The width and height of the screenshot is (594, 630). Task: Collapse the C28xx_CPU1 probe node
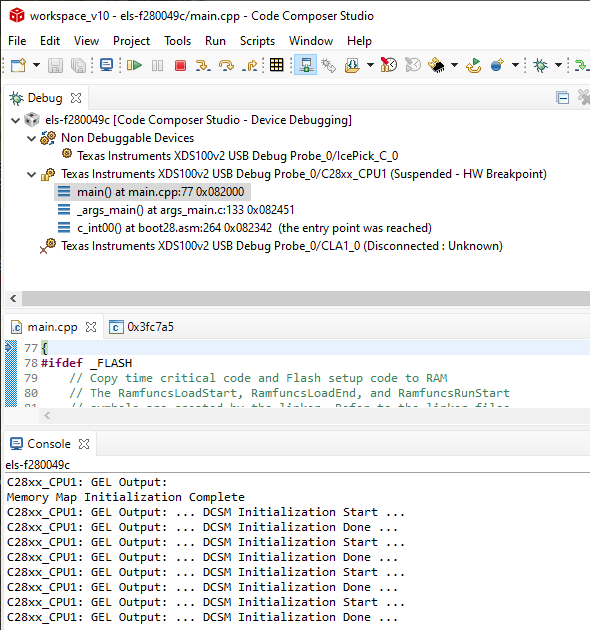[32, 174]
